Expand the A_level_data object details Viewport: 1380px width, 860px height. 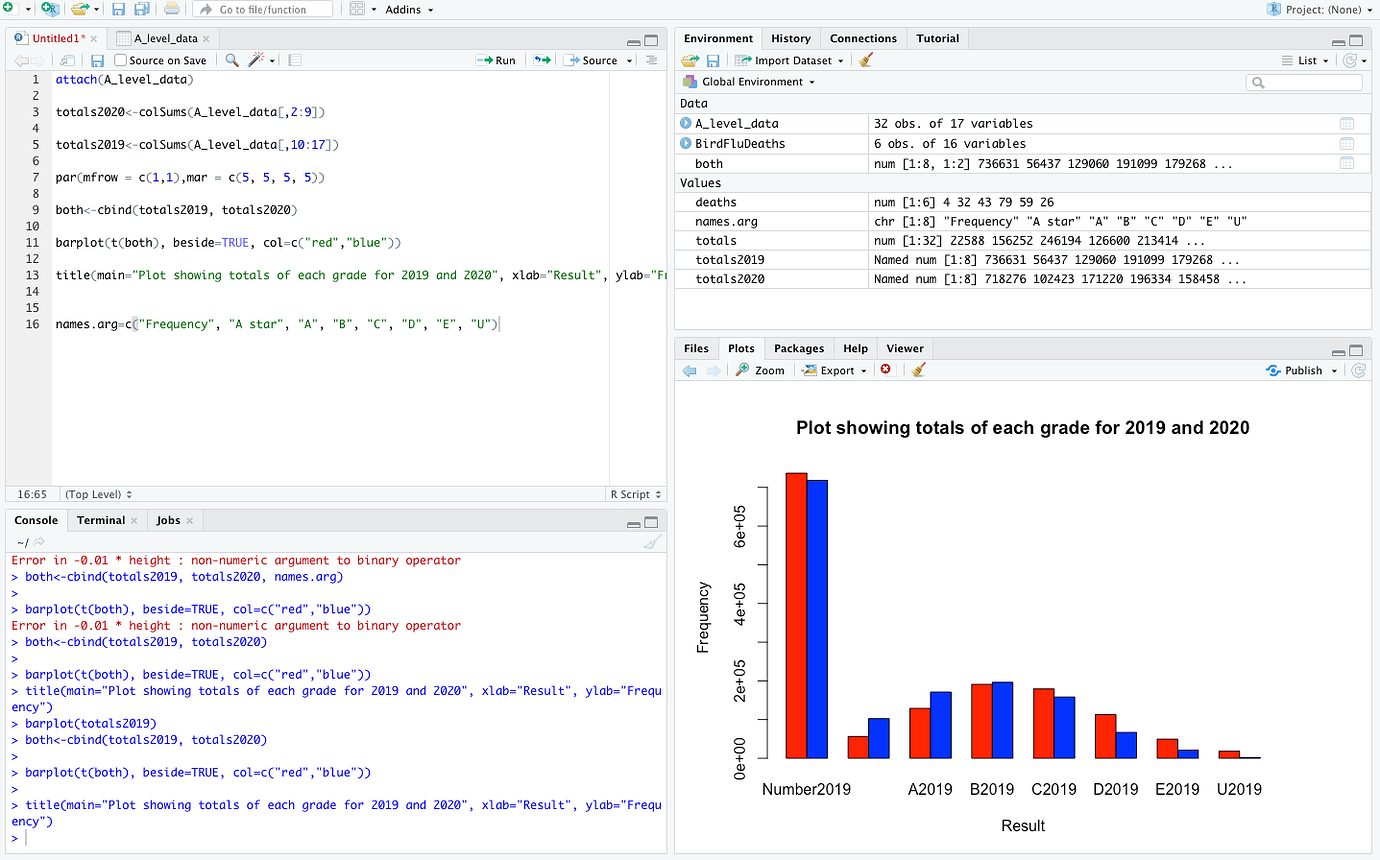tap(686, 124)
